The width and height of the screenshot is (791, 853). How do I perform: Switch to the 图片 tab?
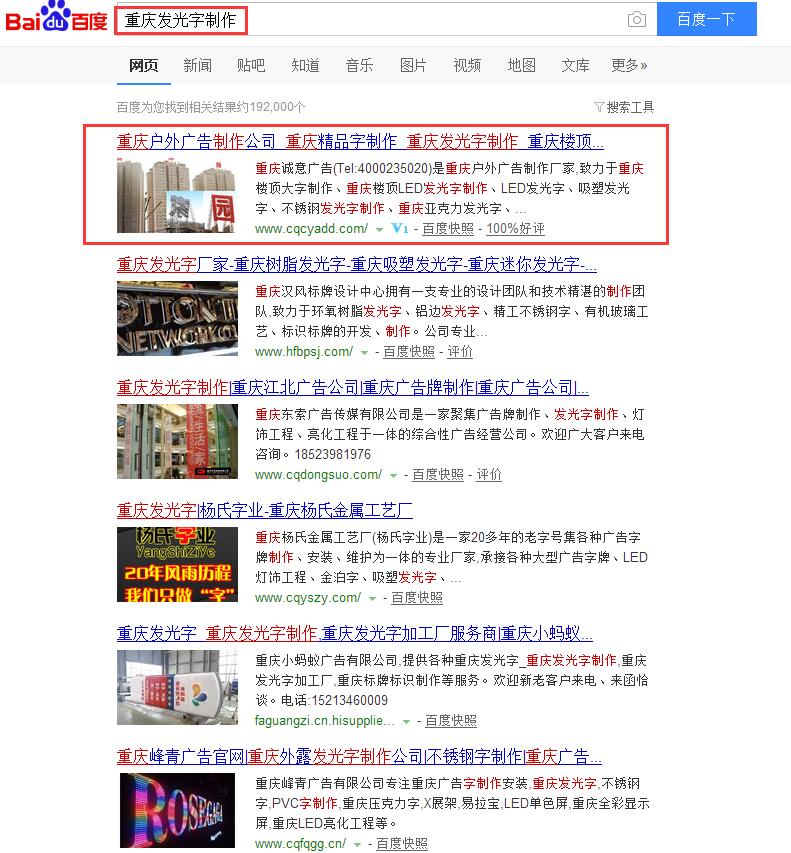tap(413, 66)
